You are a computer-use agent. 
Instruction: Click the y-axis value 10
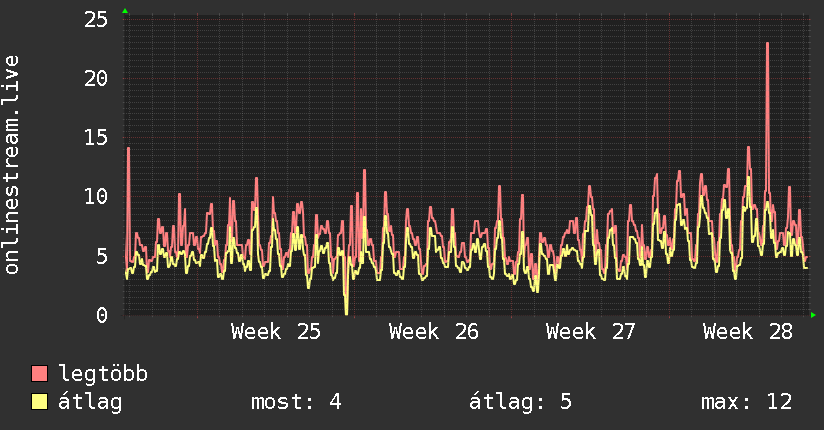point(96,197)
